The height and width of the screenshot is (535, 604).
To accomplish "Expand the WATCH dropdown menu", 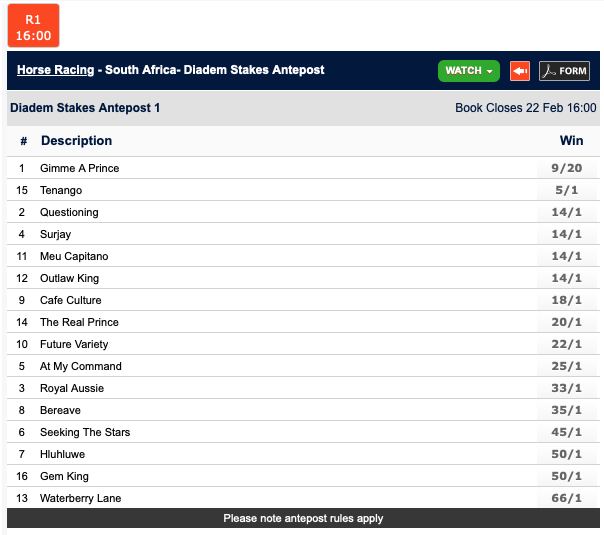I will (468, 71).
